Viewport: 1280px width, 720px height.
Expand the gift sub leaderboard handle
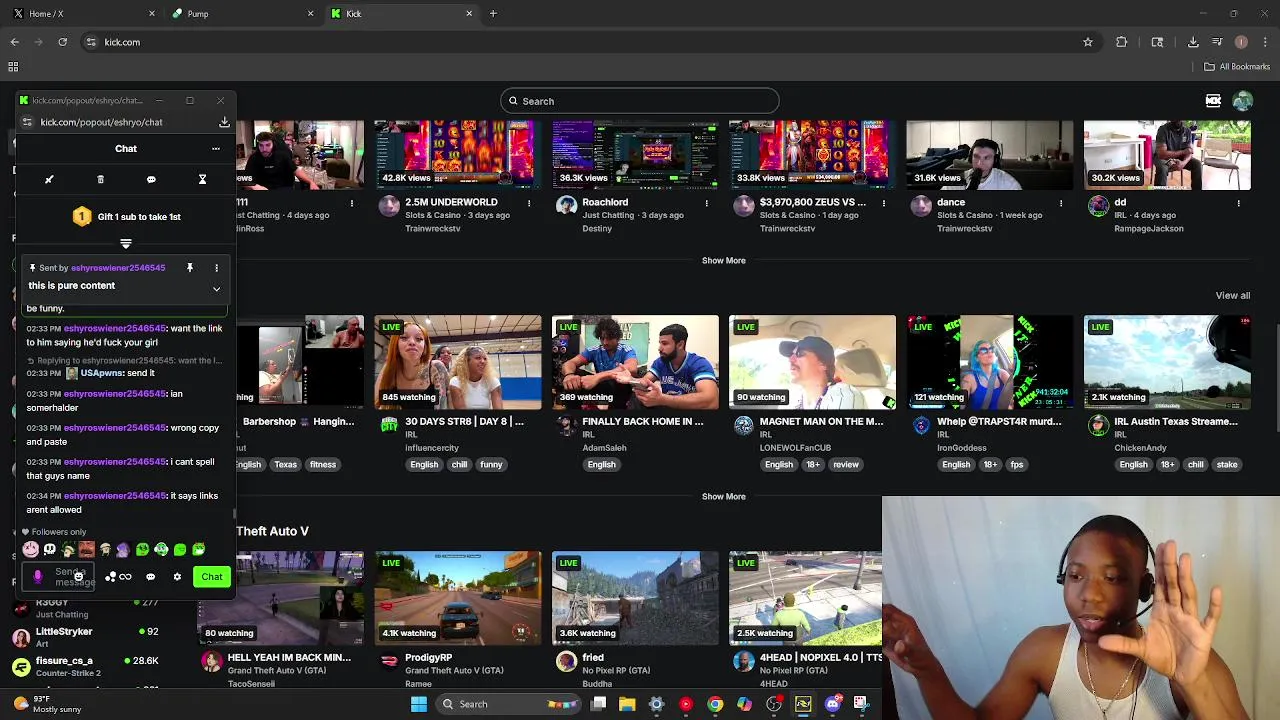click(x=126, y=243)
